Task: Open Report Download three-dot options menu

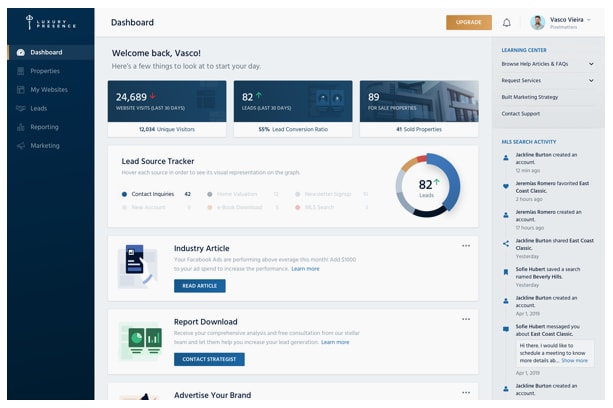Action: pos(466,319)
